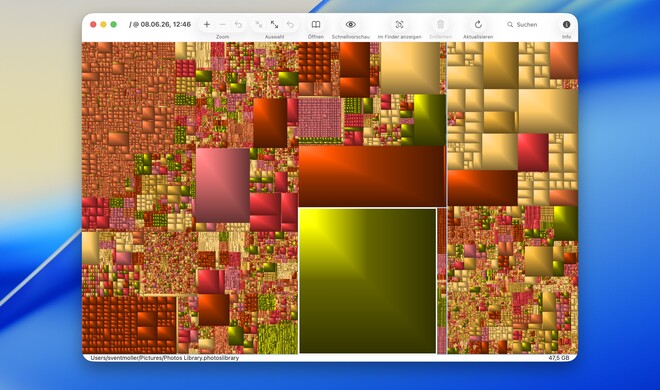The image size is (660, 390).
Task: Click the green full-screen window button
Action: (x=114, y=24)
